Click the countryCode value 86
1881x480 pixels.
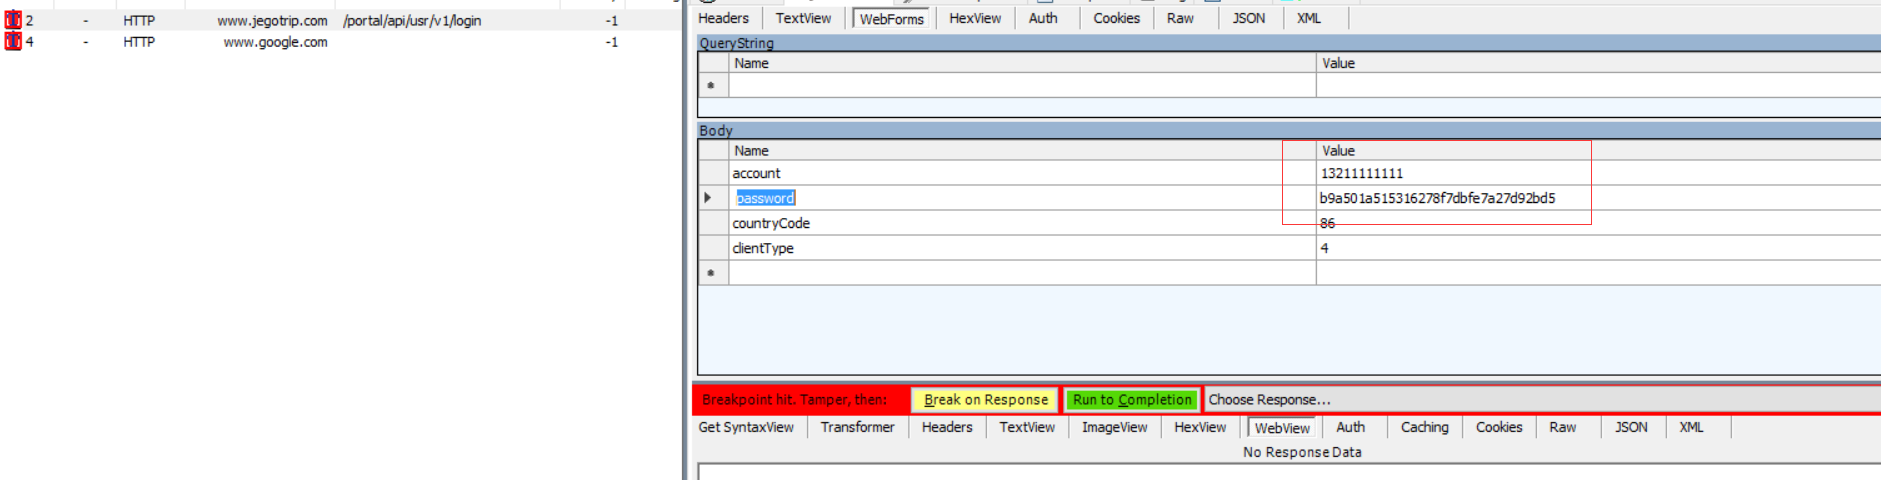pyautogui.click(x=1327, y=223)
